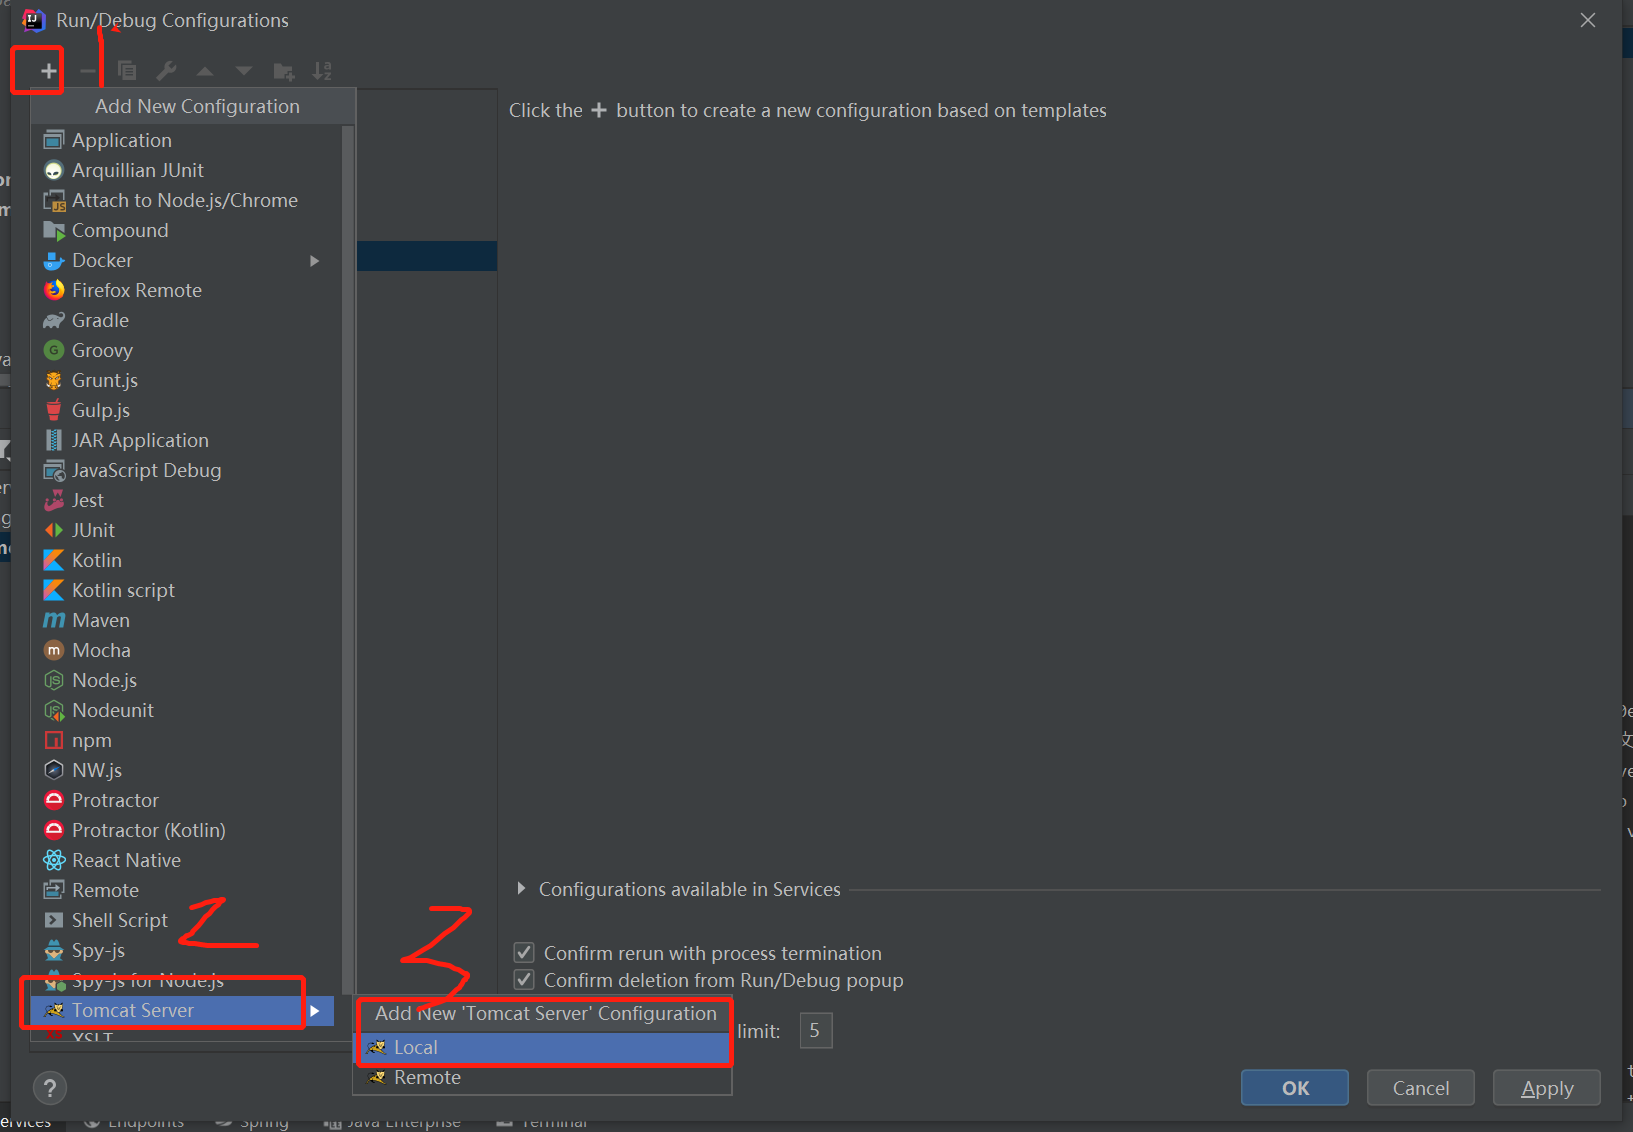Click the Move Up arrow icon
The width and height of the screenshot is (1633, 1132).
pyautogui.click(x=205, y=71)
